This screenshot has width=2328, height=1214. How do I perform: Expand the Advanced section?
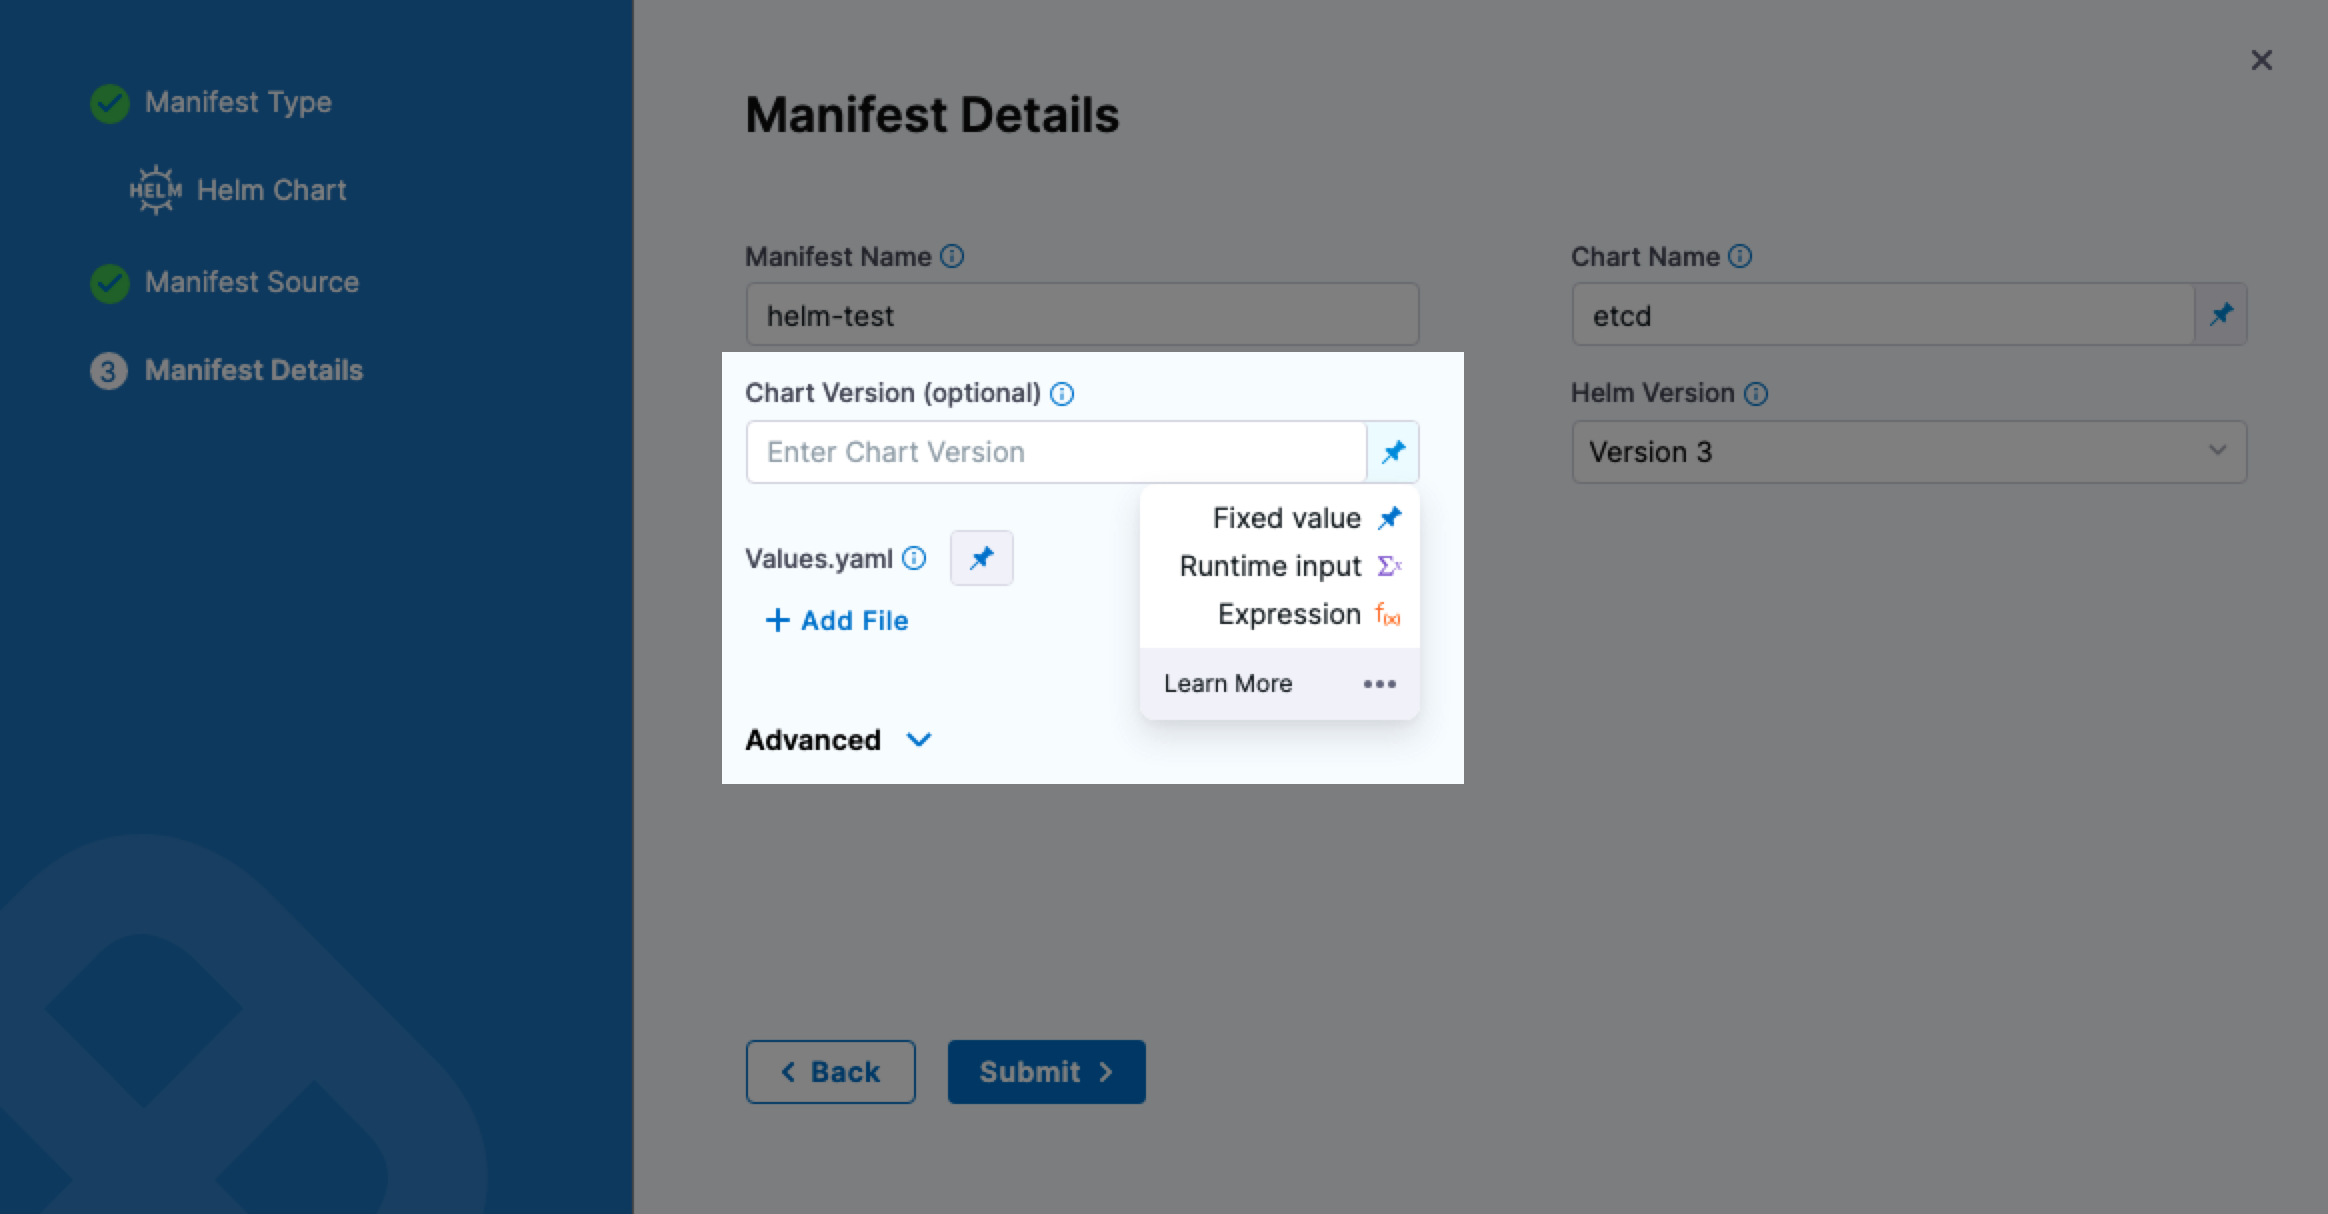coord(838,740)
